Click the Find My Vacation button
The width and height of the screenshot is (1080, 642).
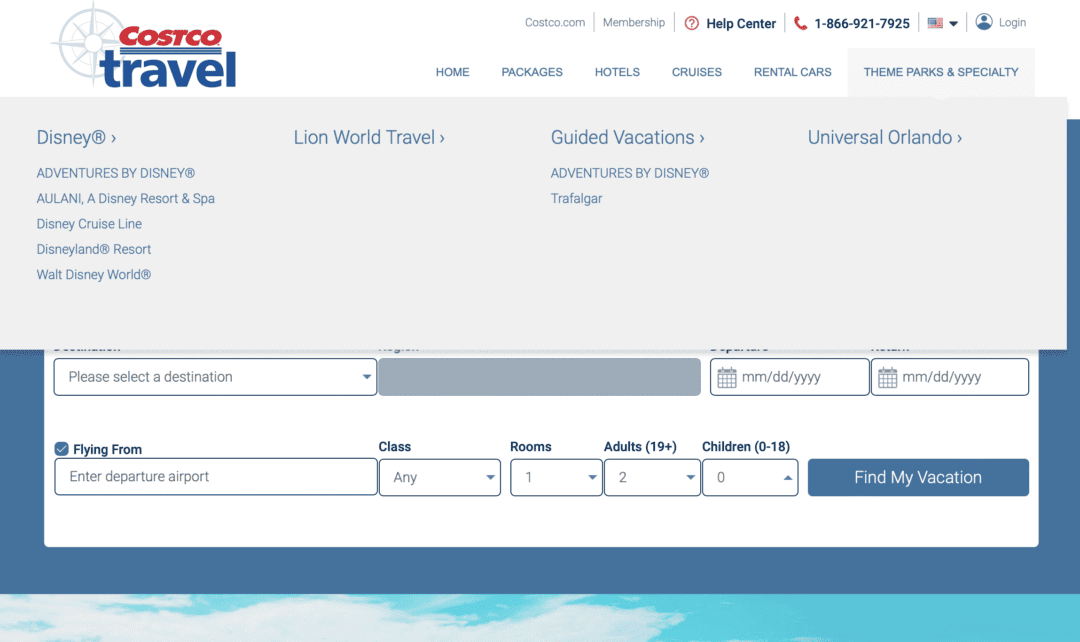[x=917, y=478]
